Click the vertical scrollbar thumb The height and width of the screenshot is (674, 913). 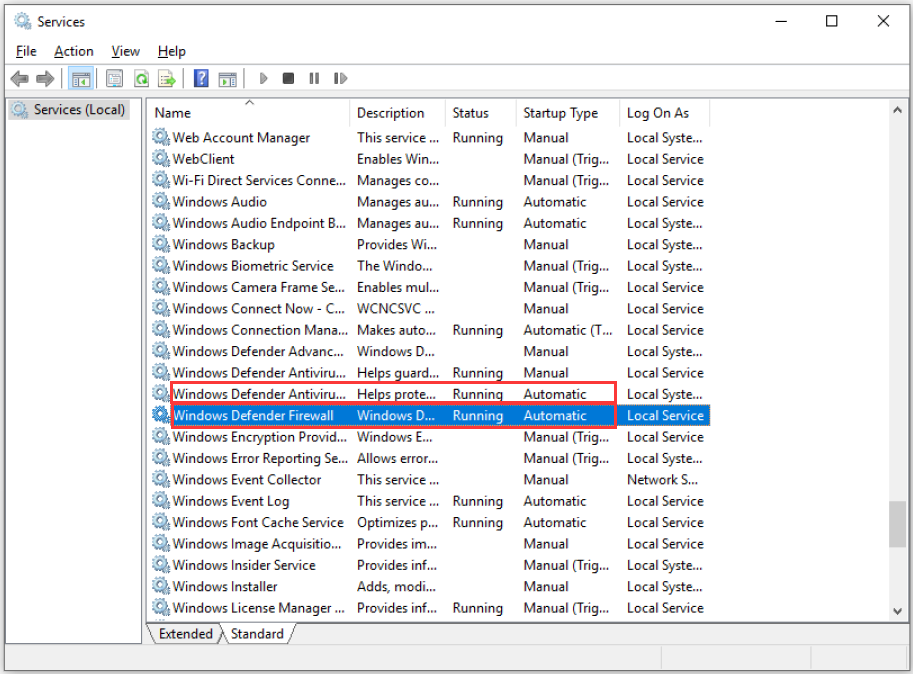click(x=897, y=524)
